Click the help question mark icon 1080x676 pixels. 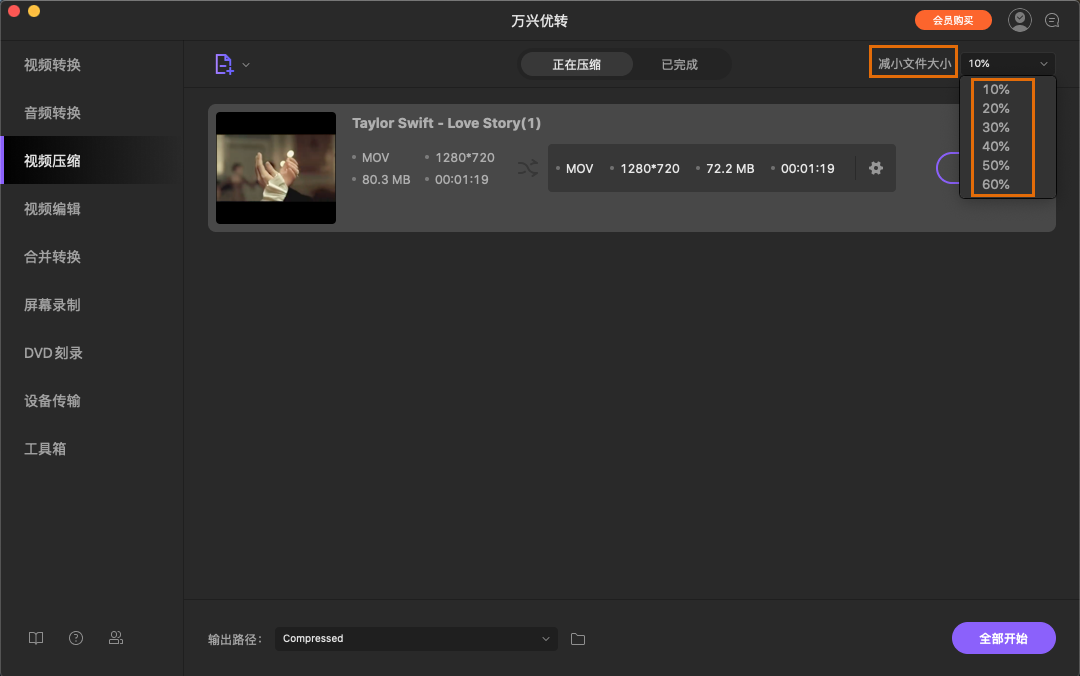coord(76,638)
